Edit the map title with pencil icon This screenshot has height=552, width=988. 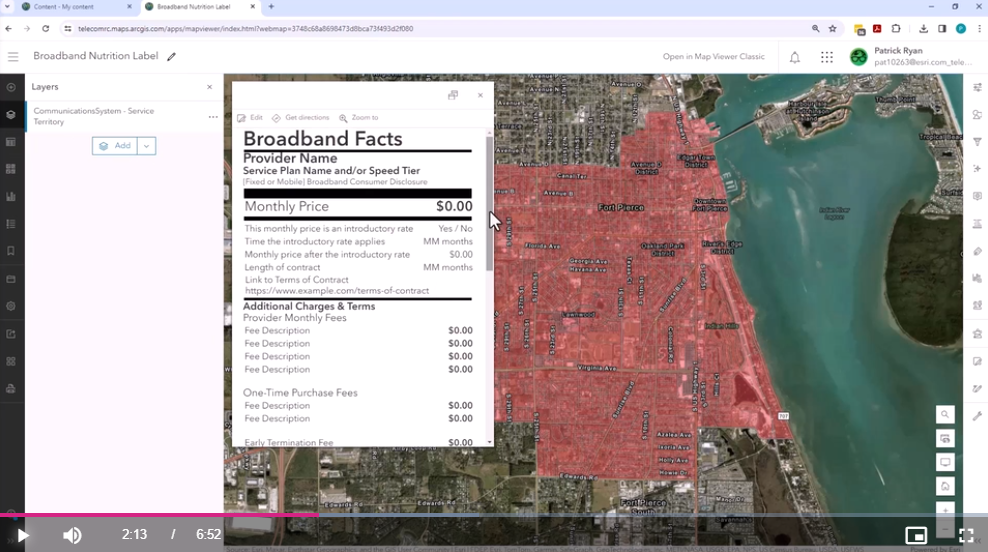(171, 56)
